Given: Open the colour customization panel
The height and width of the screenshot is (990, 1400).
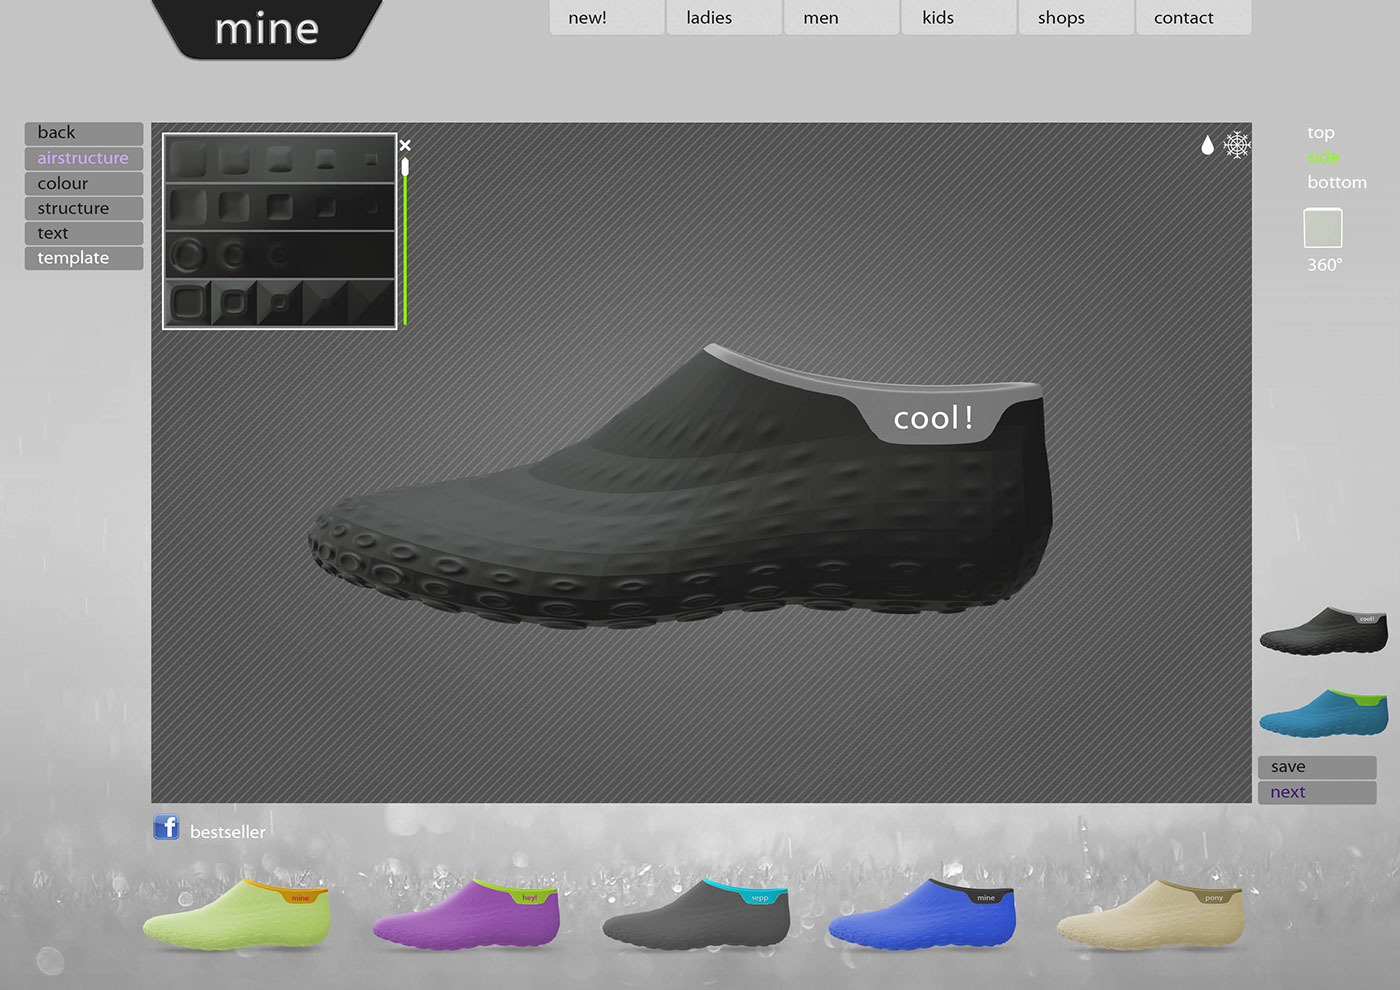Looking at the screenshot, I should pyautogui.click(x=83, y=182).
